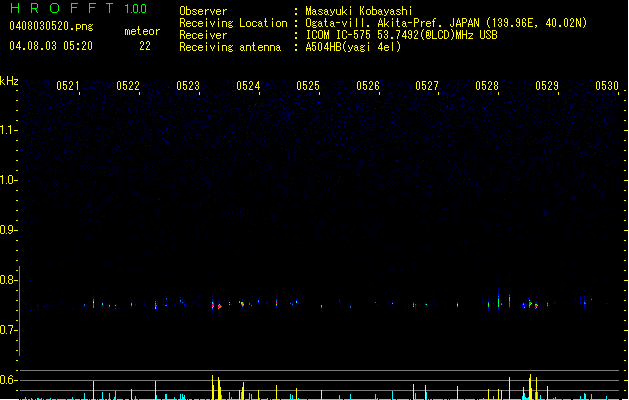Screen dimensions: 629x400
Task: Click the 0.7 frequency axis label
Action: click(x=7, y=330)
